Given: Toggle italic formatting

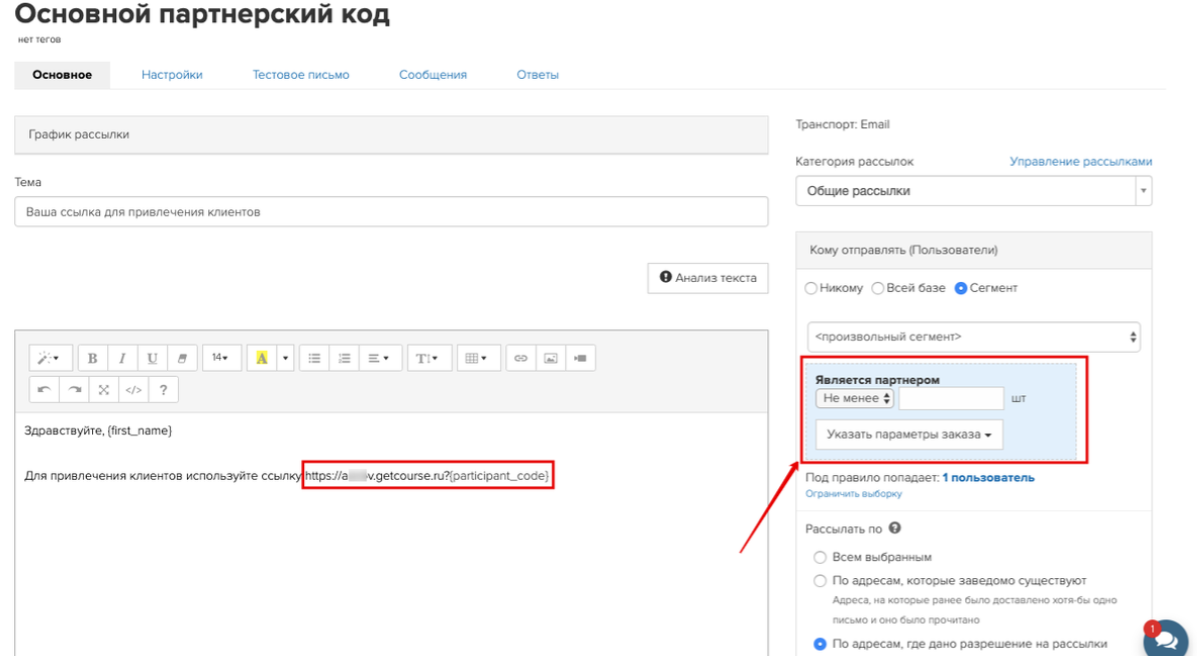Looking at the screenshot, I should coord(122,358).
